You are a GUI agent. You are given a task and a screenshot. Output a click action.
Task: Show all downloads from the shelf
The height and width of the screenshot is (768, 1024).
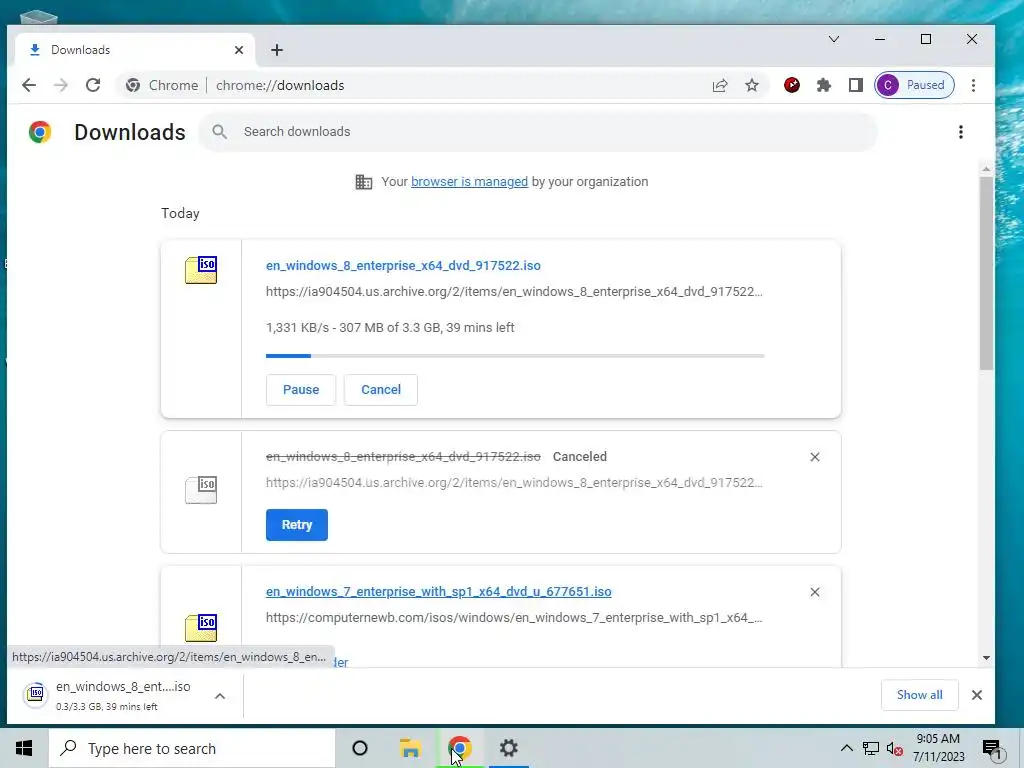click(920, 696)
